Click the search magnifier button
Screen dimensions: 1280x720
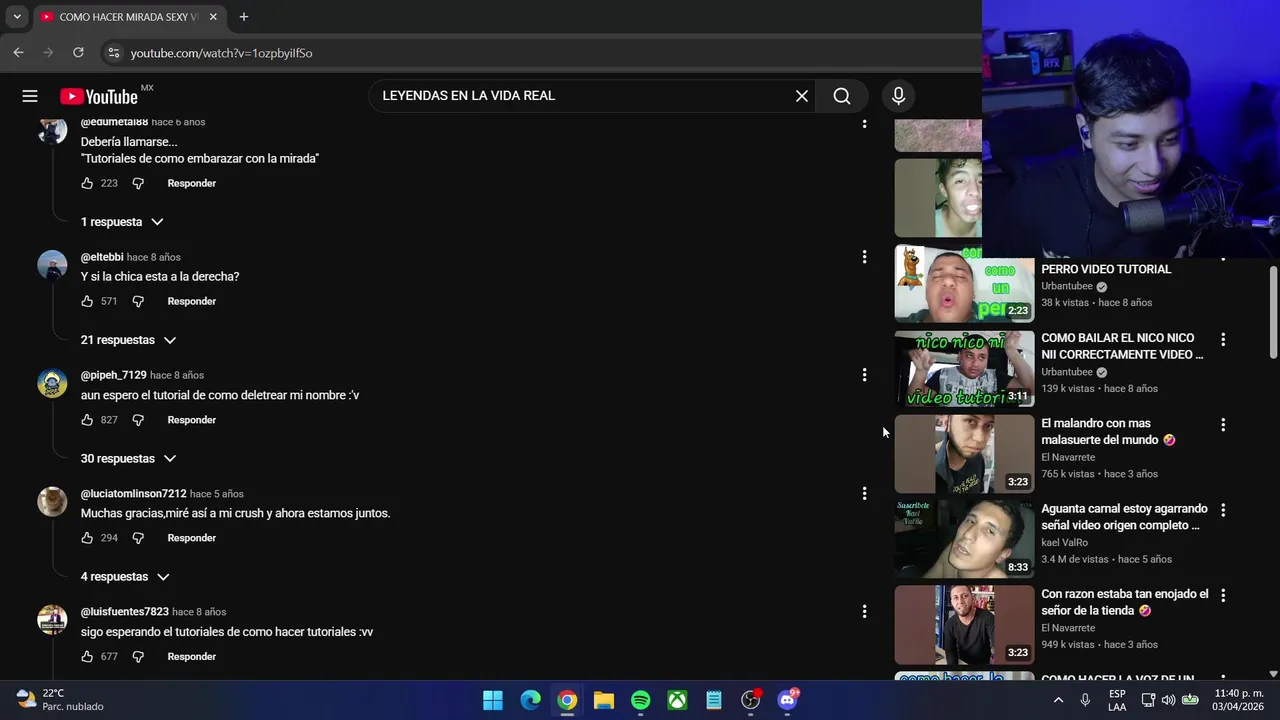842,96
